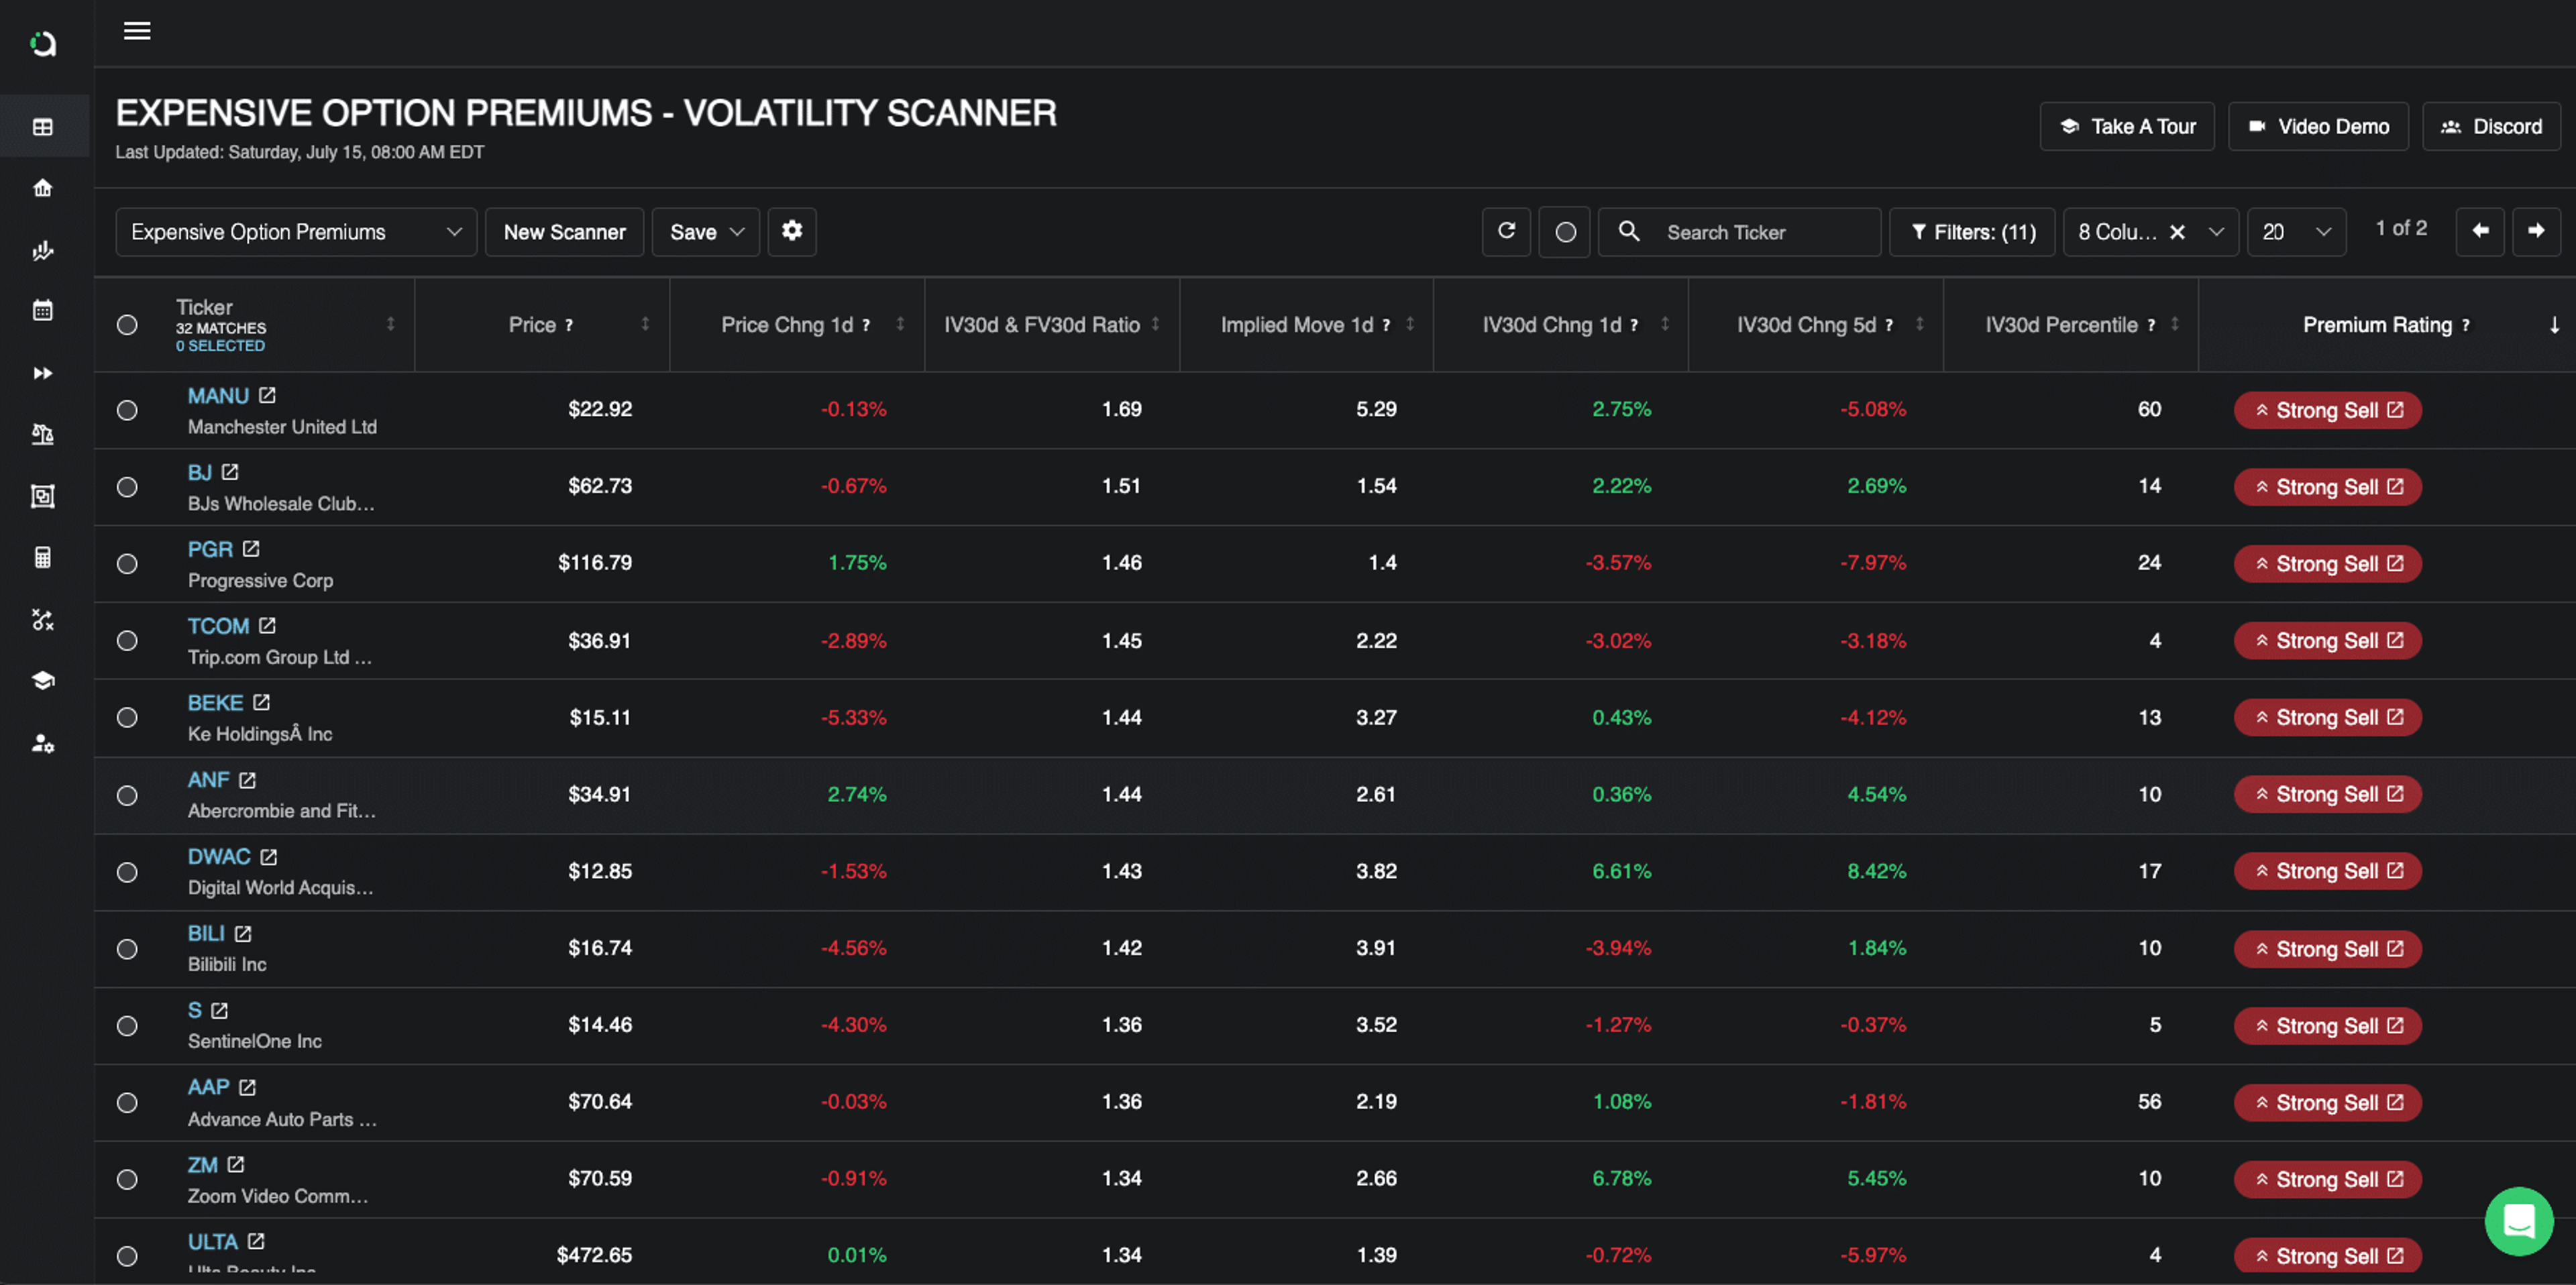Open MANU external link icon
The height and width of the screenshot is (1285, 2576).
click(267, 395)
